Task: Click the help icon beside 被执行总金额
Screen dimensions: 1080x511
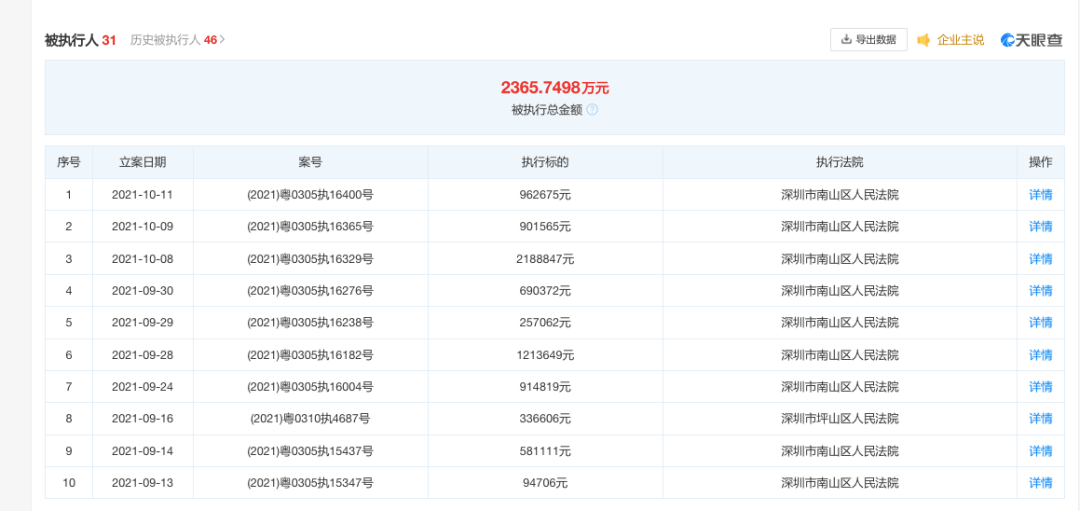Action: click(592, 110)
